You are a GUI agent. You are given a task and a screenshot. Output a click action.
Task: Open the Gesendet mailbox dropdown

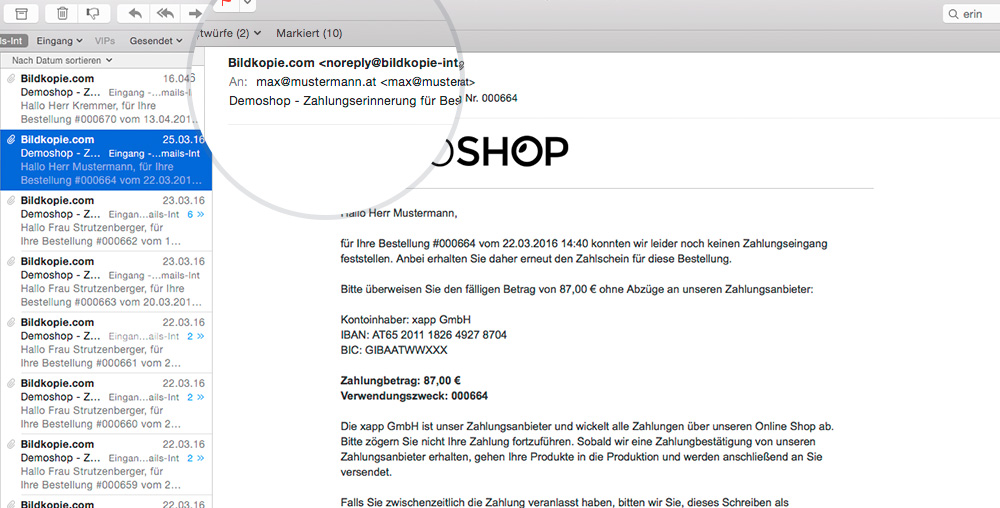[156, 41]
